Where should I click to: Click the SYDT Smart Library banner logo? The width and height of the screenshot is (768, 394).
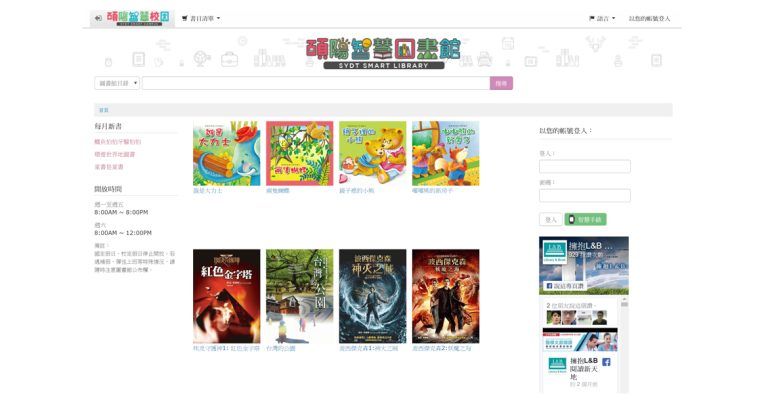(x=384, y=53)
